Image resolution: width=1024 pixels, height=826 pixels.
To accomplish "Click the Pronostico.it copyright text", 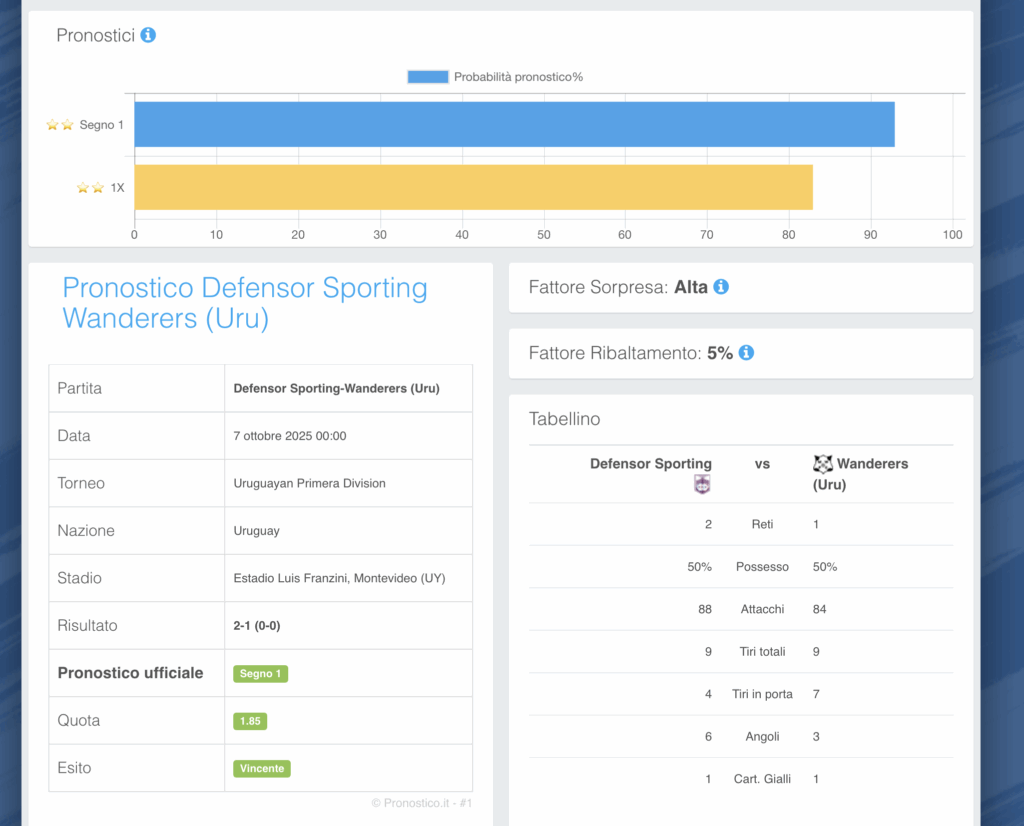I will tap(421, 802).
